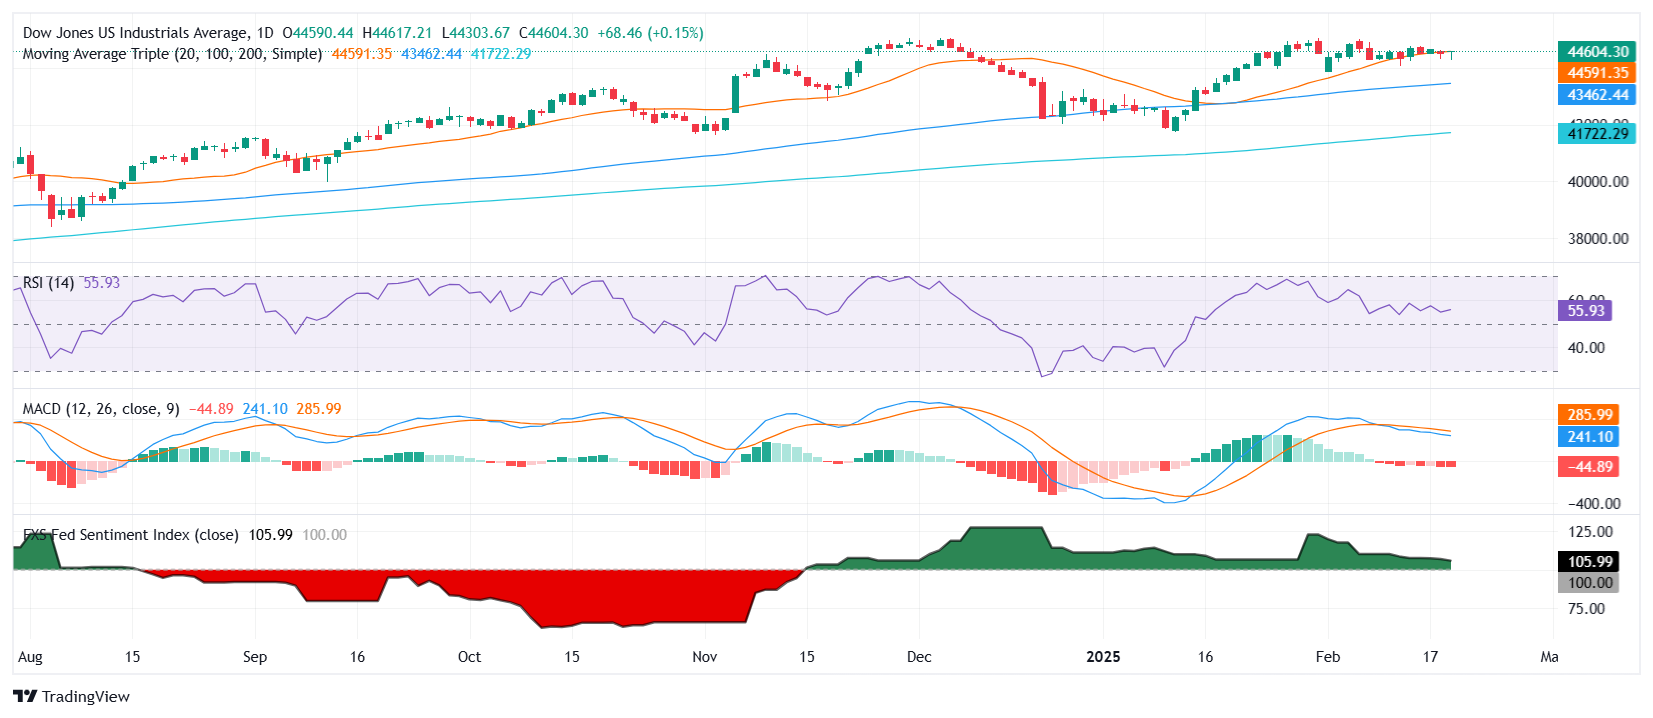Click the gray 100.00 baseline tag
Image resolution: width=1653 pixels, height=718 pixels.
pos(1589,583)
